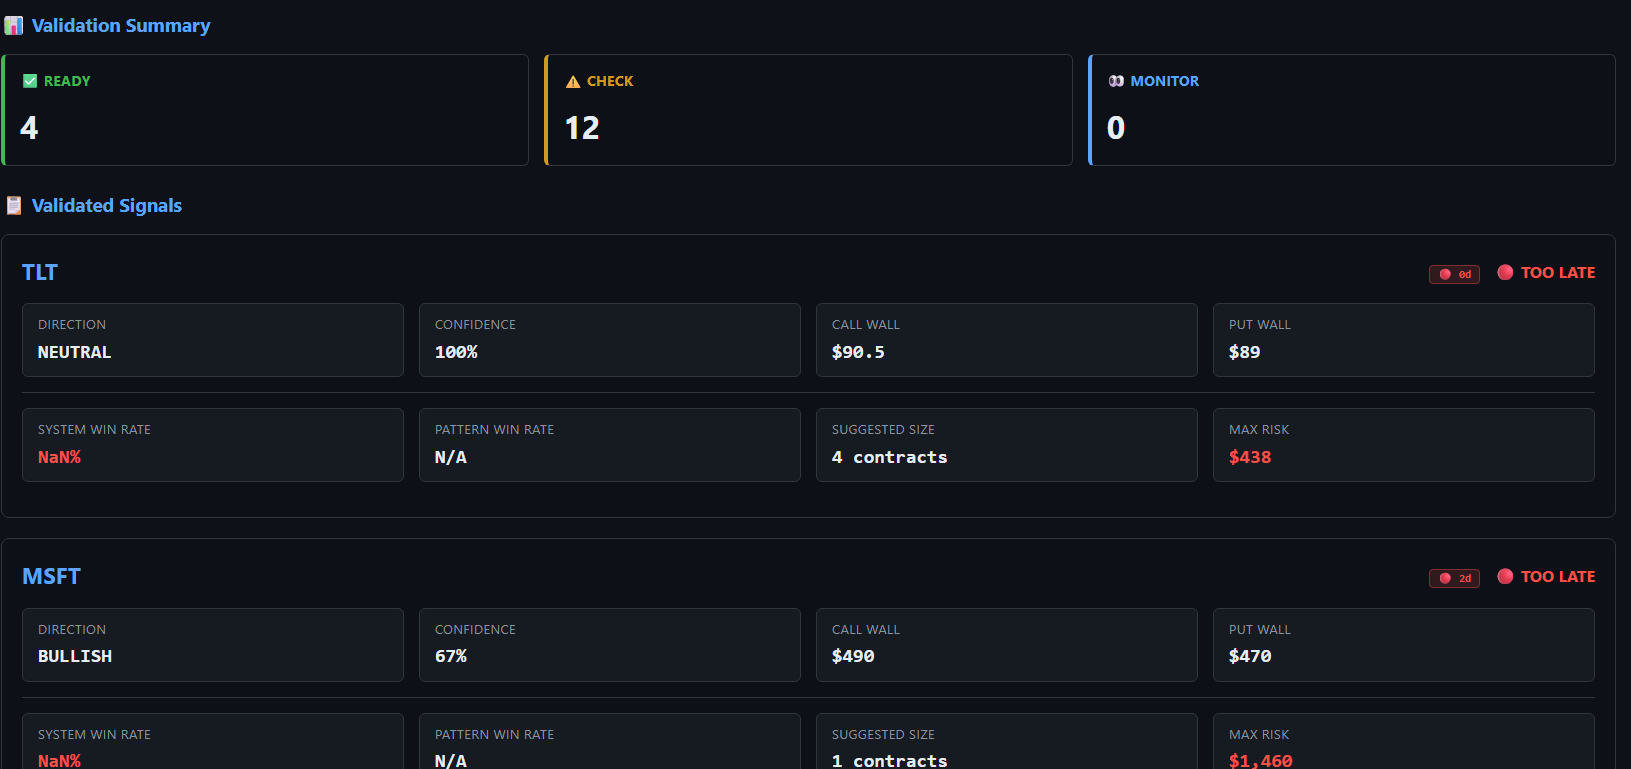Click the MONITOR count number 0
Image resolution: width=1631 pixels, height=769 pixels.
pos(1116,128)
